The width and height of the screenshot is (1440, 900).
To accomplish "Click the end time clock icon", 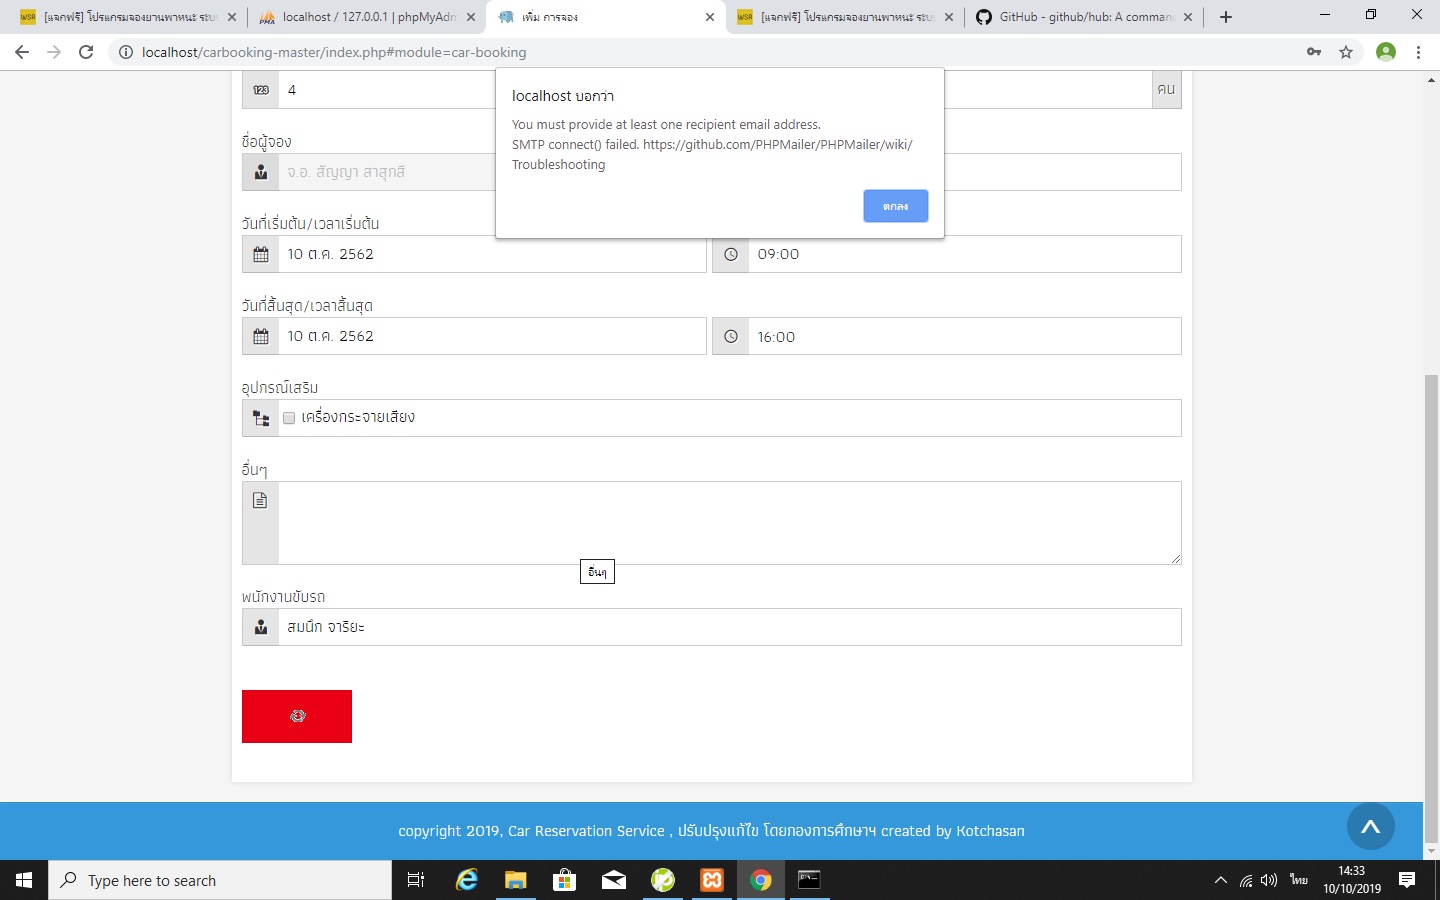I will 731,336.
